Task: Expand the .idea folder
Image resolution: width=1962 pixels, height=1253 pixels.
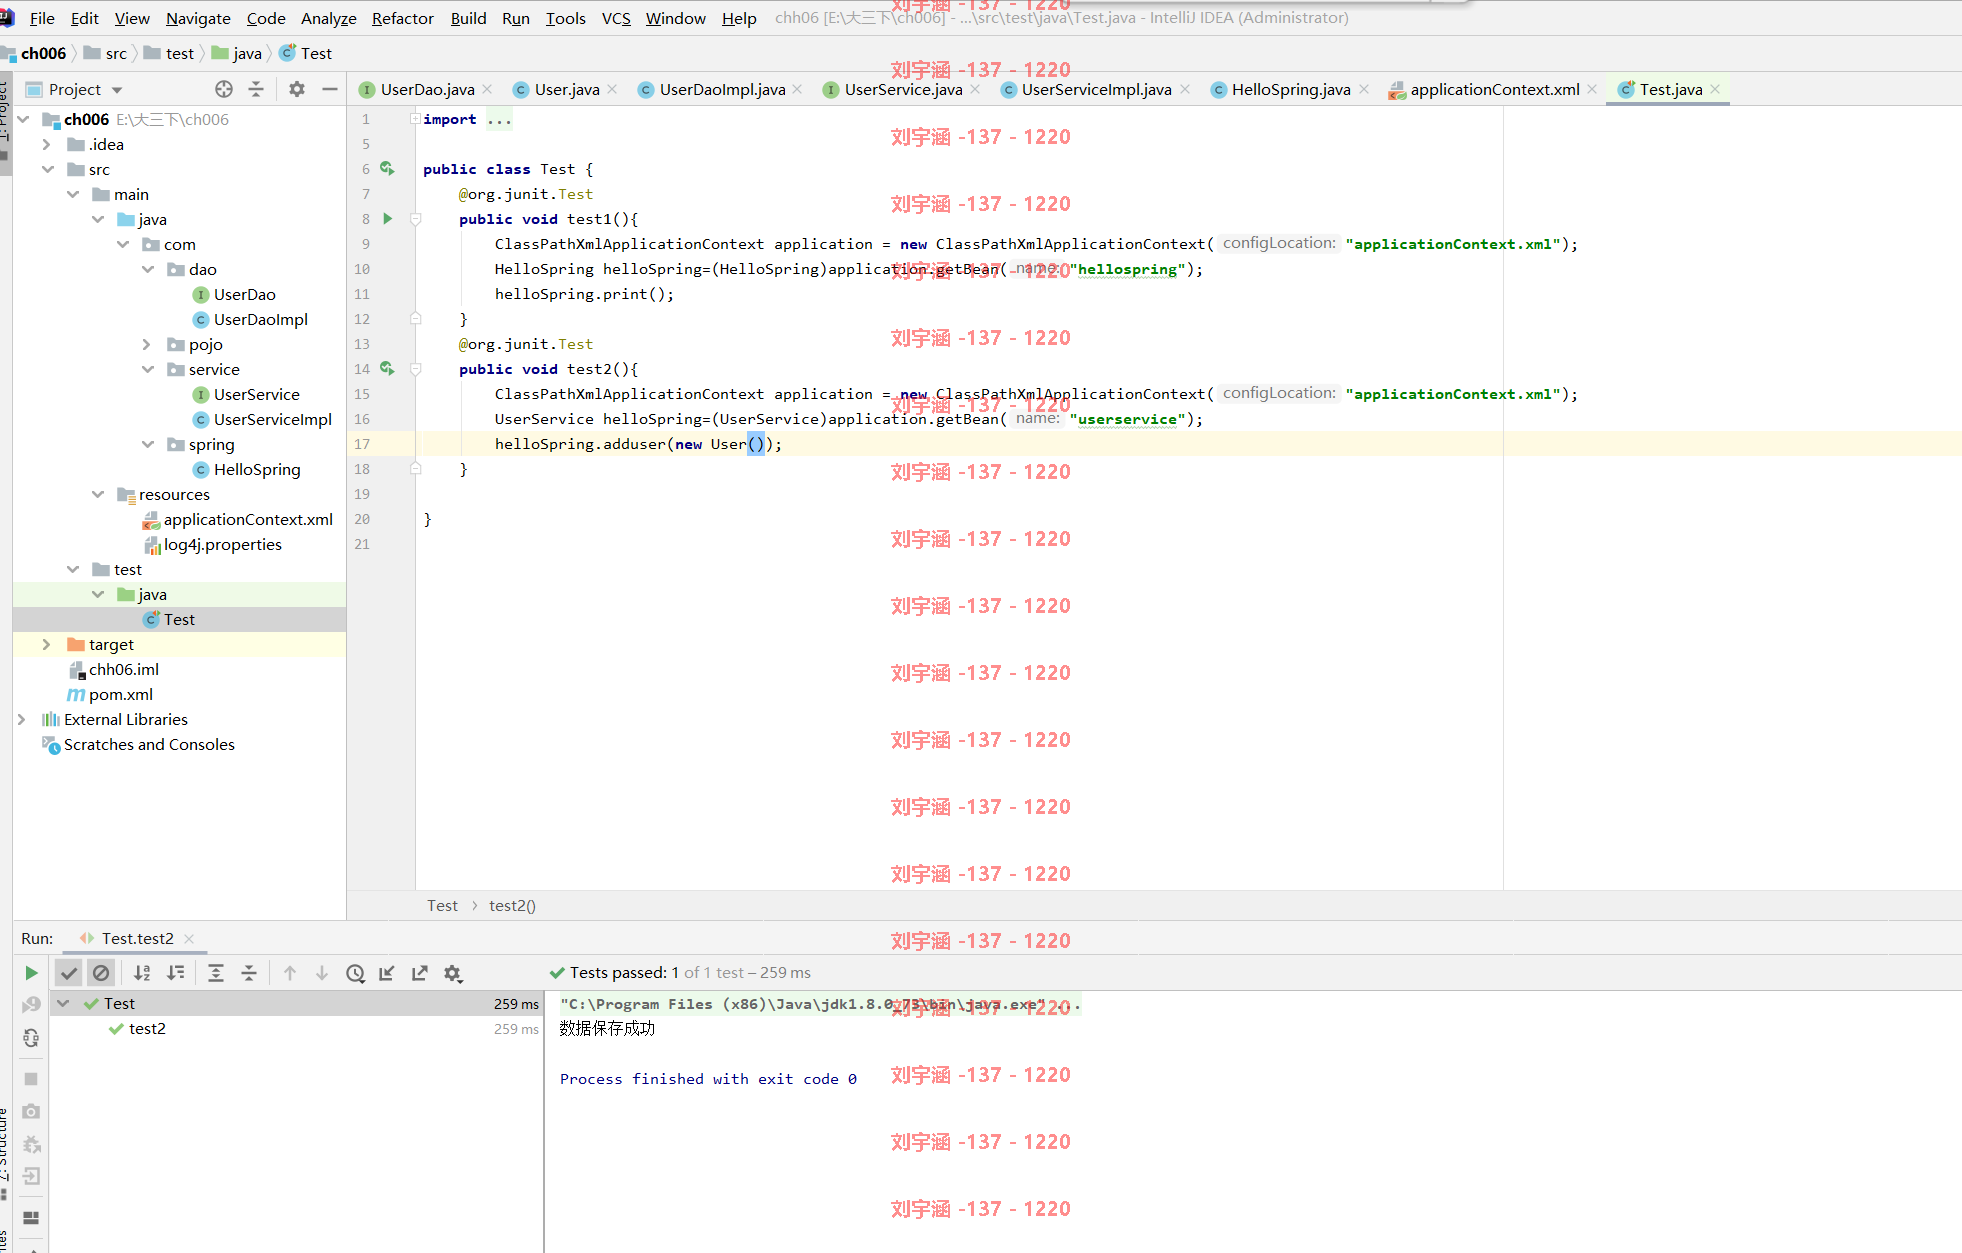Action: [x=47, y=144]
